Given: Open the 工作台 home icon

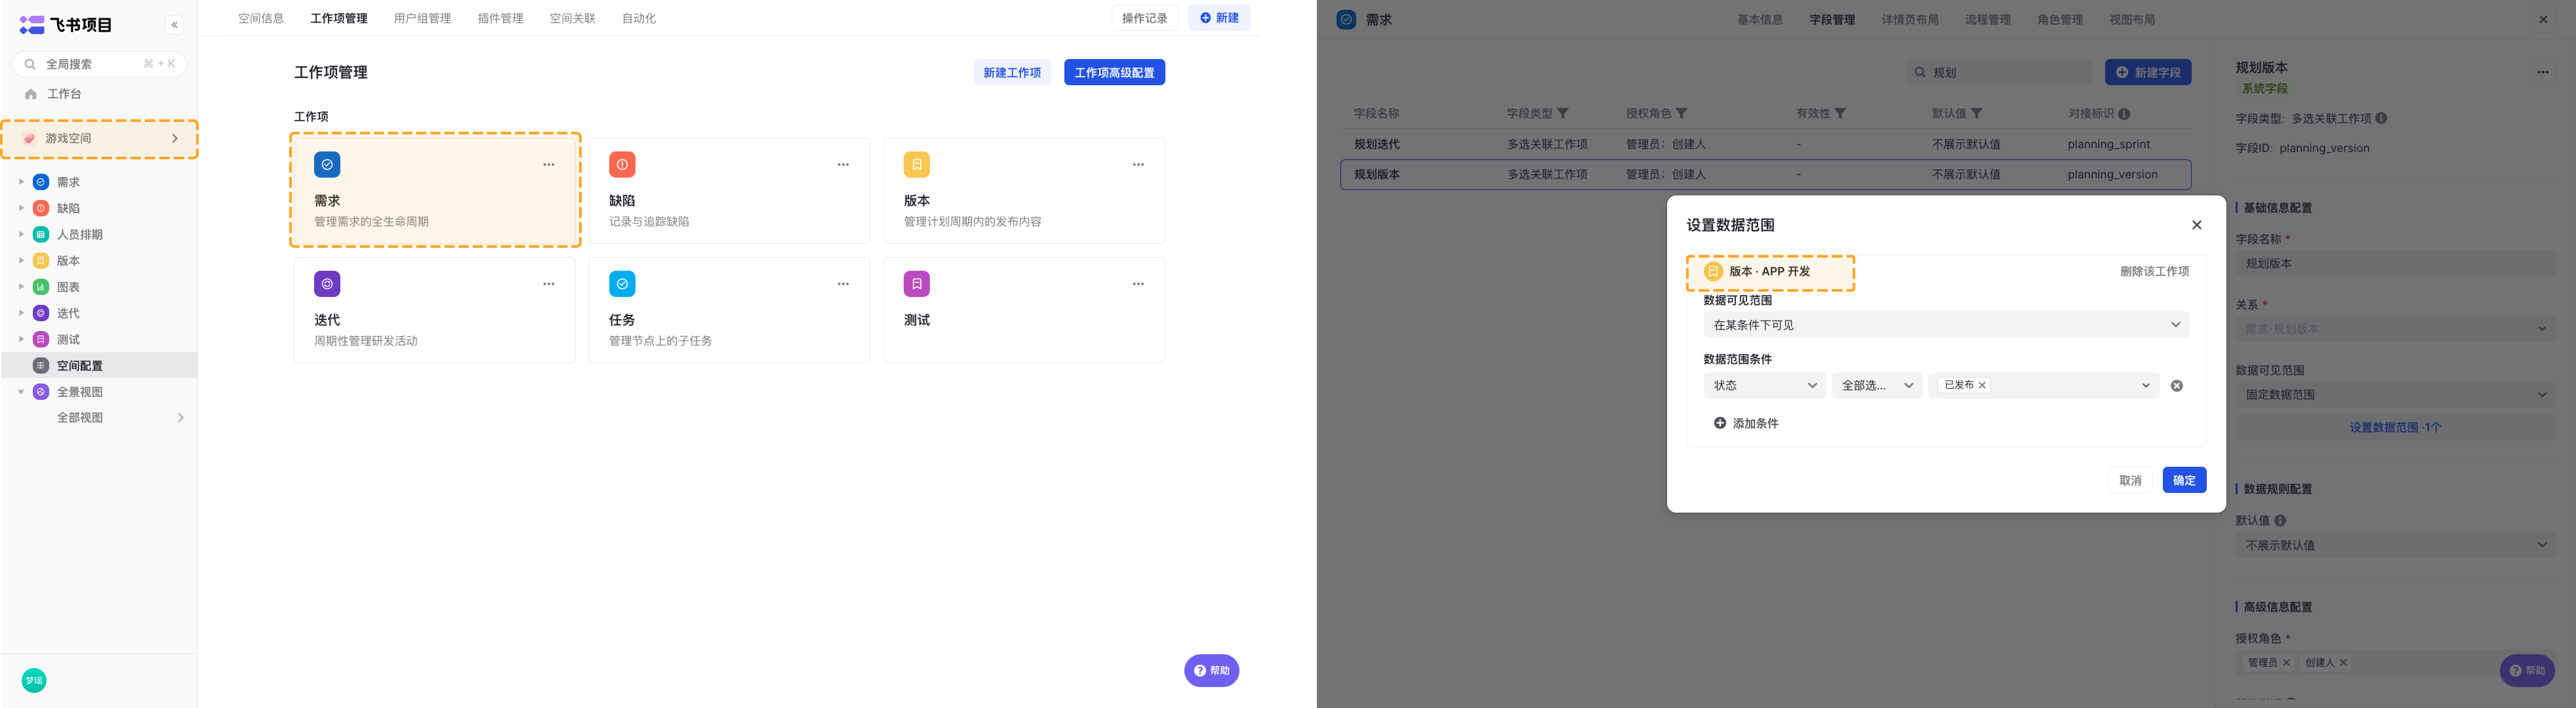Looking at the screenshot, I should [x=31, y=94].
